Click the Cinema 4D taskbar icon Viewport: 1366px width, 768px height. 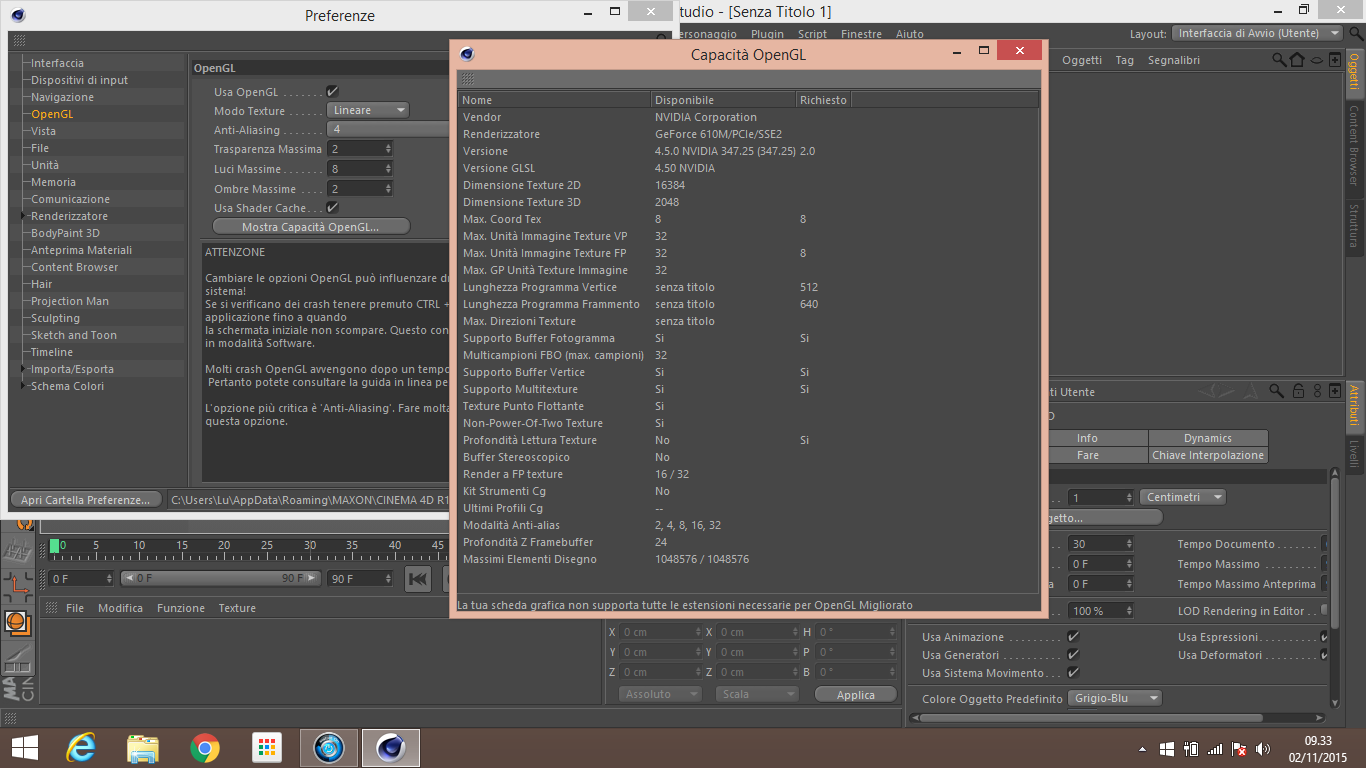[x=390, y=747]
